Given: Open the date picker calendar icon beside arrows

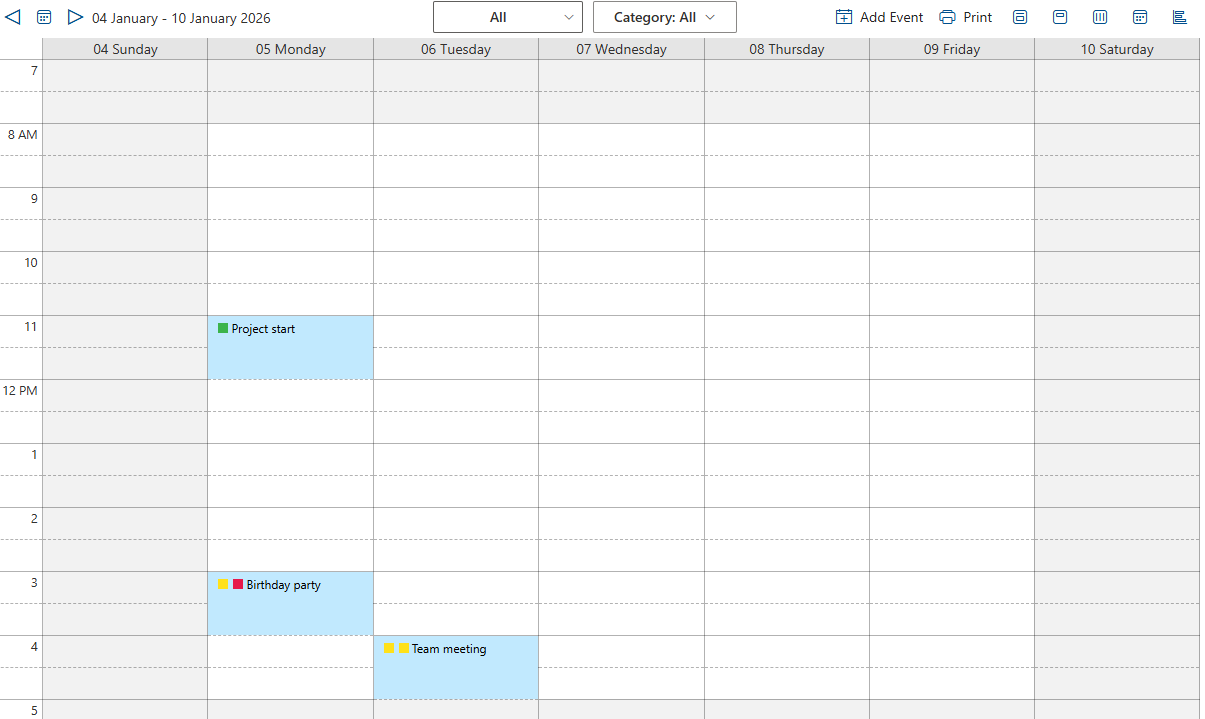Looking at the screenshot, I should (x=44, y=17).
